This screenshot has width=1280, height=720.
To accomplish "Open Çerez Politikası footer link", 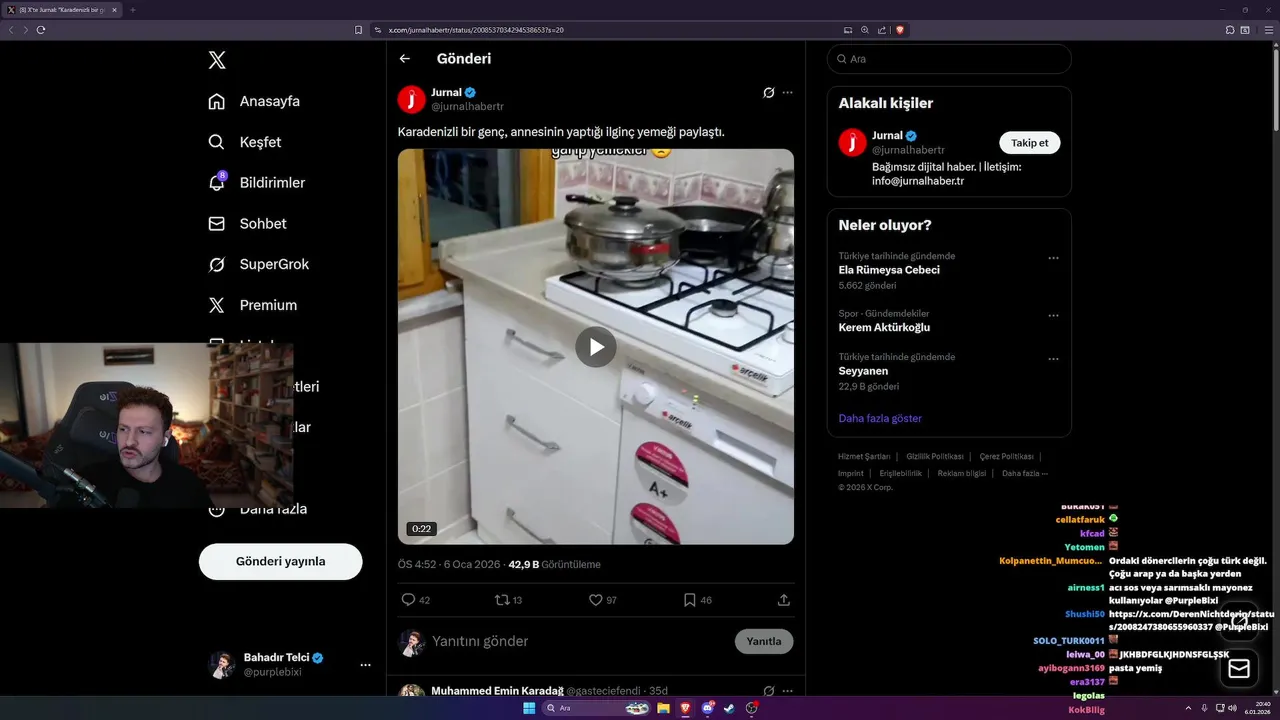I will point(1006,457).
